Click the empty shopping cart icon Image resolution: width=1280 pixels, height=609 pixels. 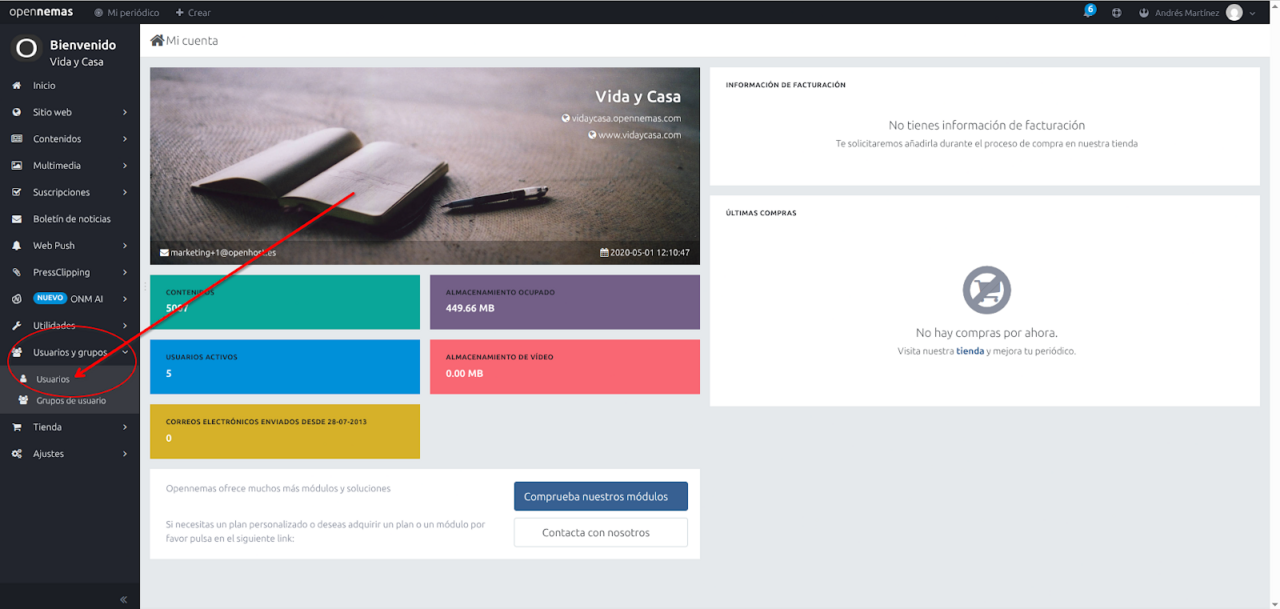(x=986, y=291)
